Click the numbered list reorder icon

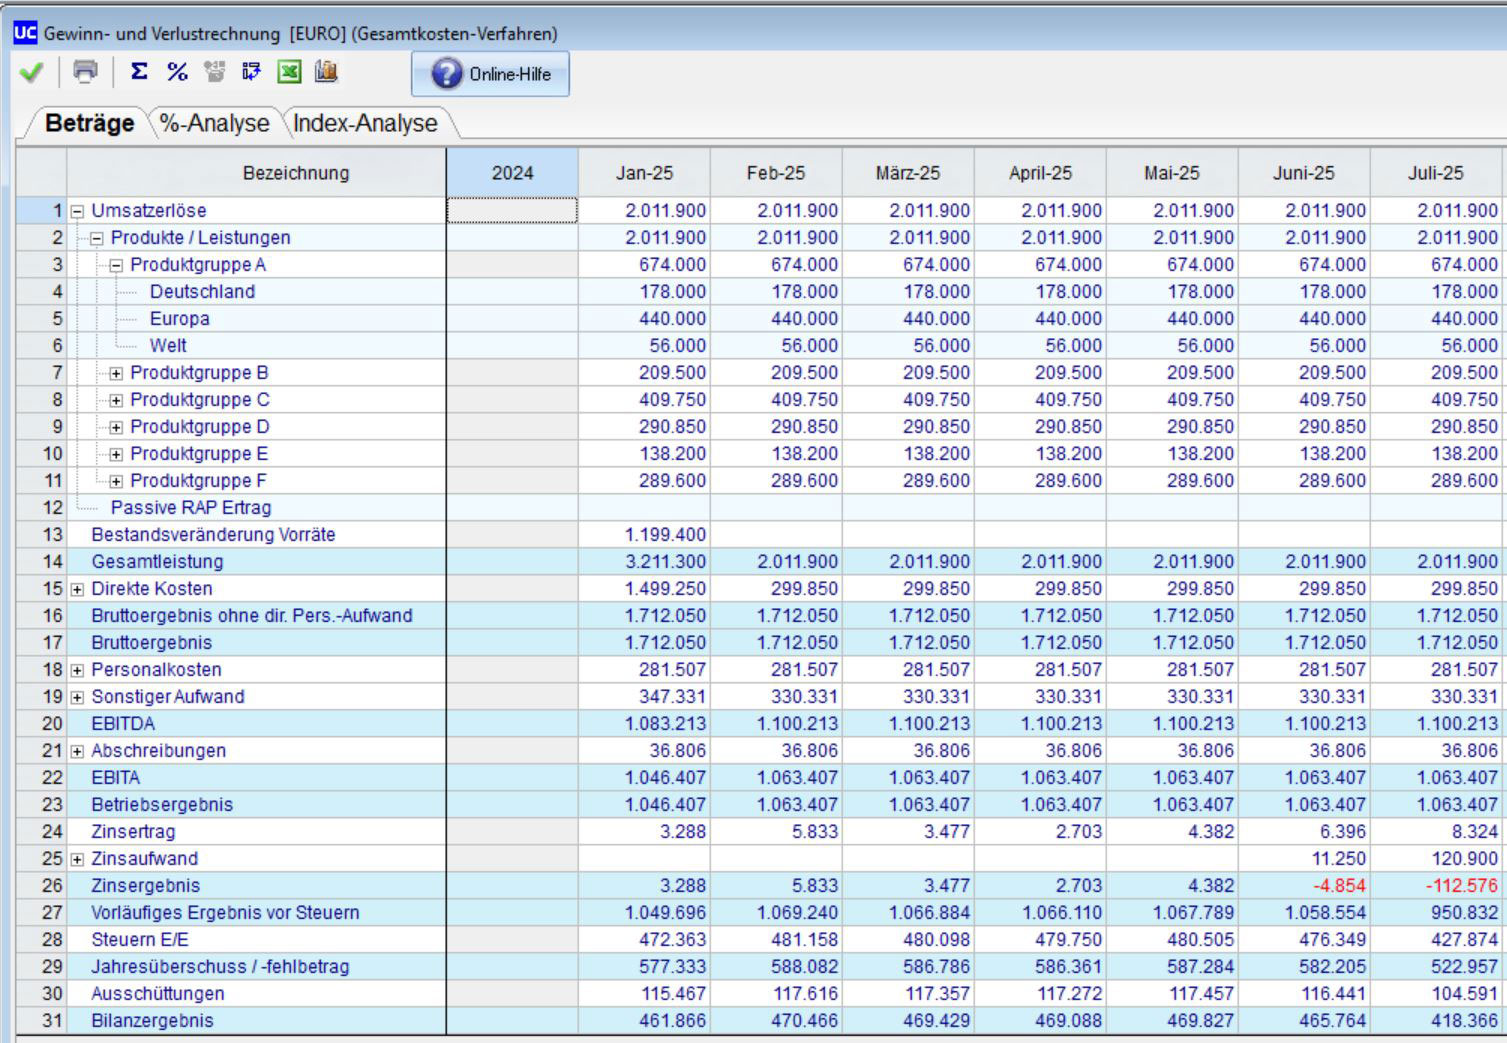tap(251, 72)
